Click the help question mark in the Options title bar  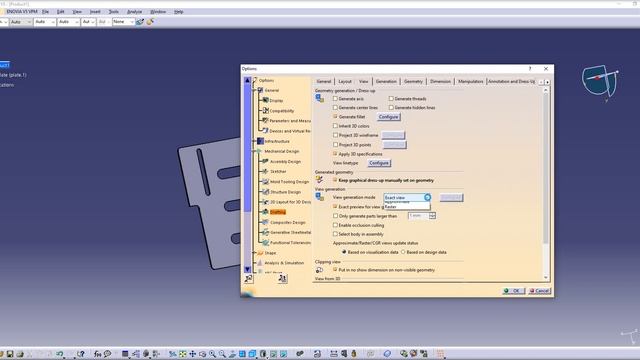(530, 69)
